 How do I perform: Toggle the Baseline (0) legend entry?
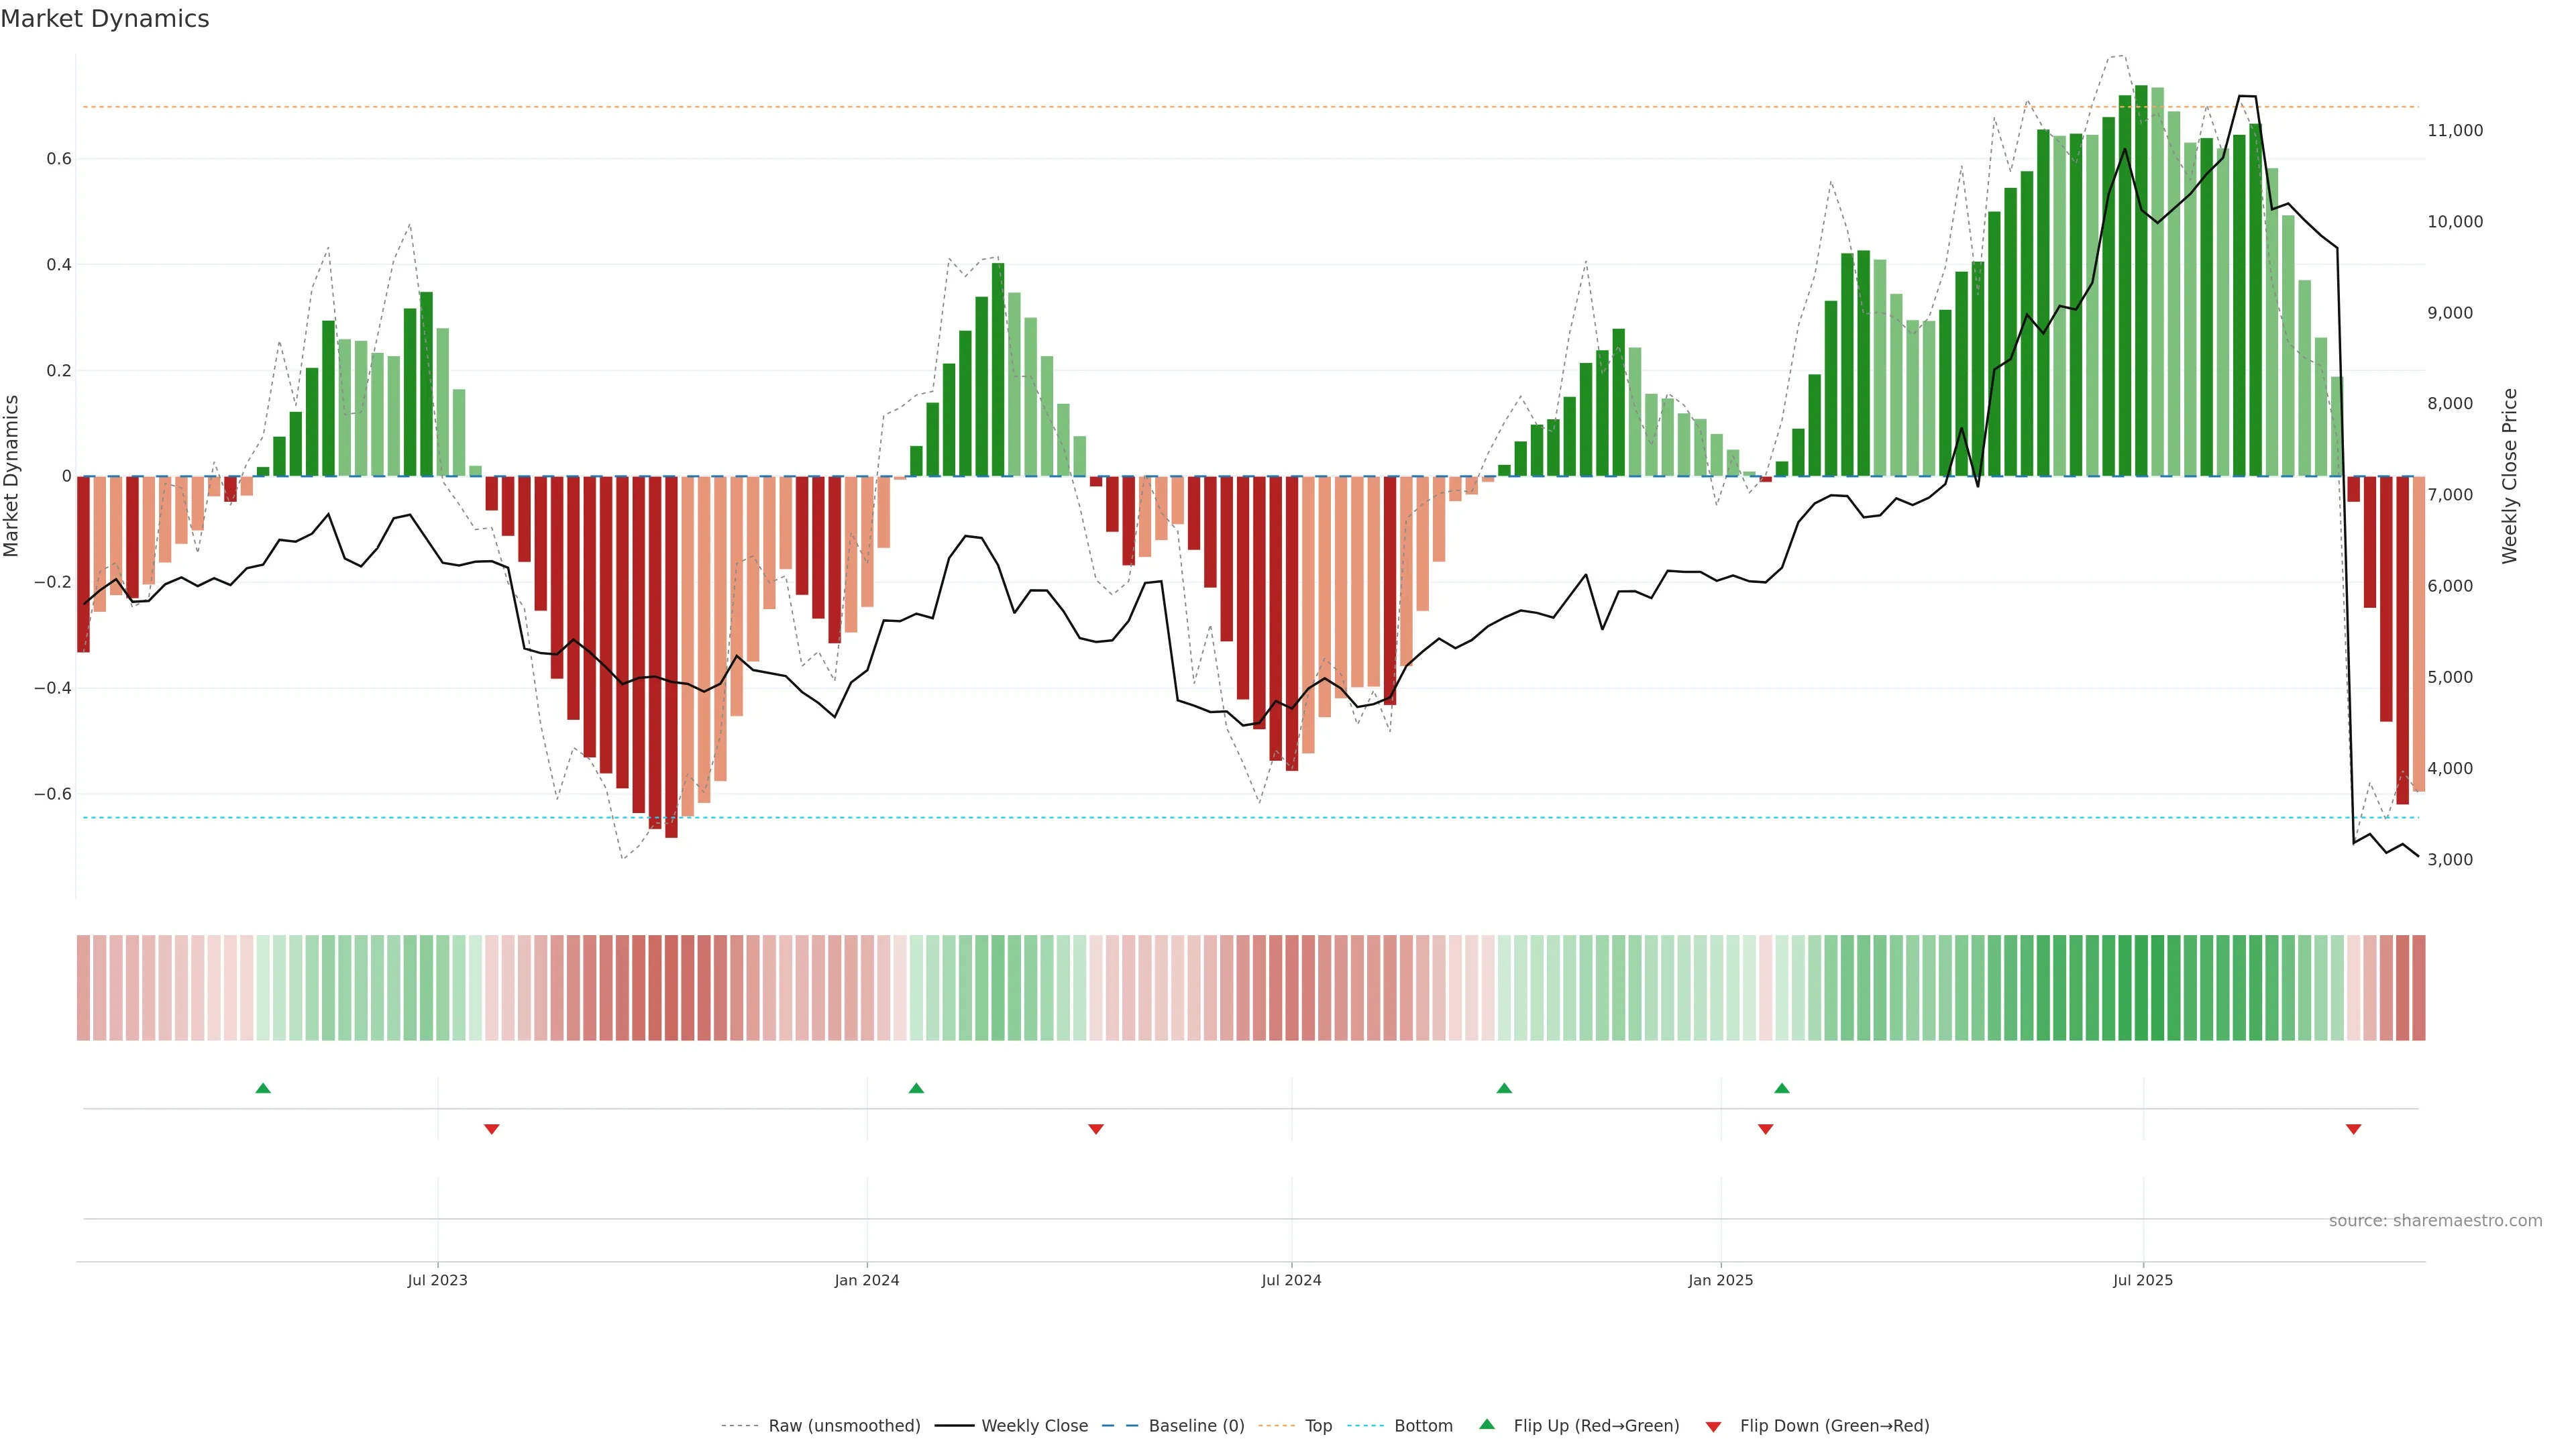(1196, 1426)
